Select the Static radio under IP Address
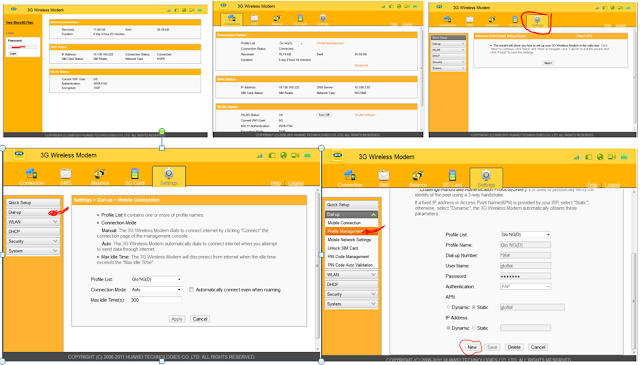 [x=474, y=328]
